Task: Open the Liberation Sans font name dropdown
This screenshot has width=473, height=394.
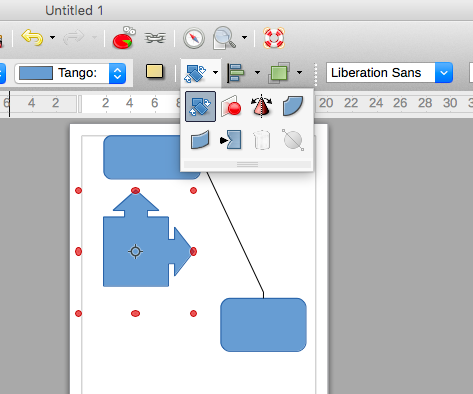Action: pyautogui.click(x=444, y=72)
